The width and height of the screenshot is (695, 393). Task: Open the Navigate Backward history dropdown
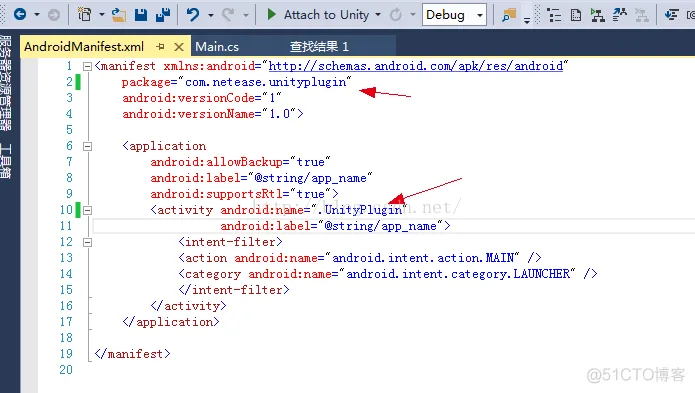tap(37, 15)
